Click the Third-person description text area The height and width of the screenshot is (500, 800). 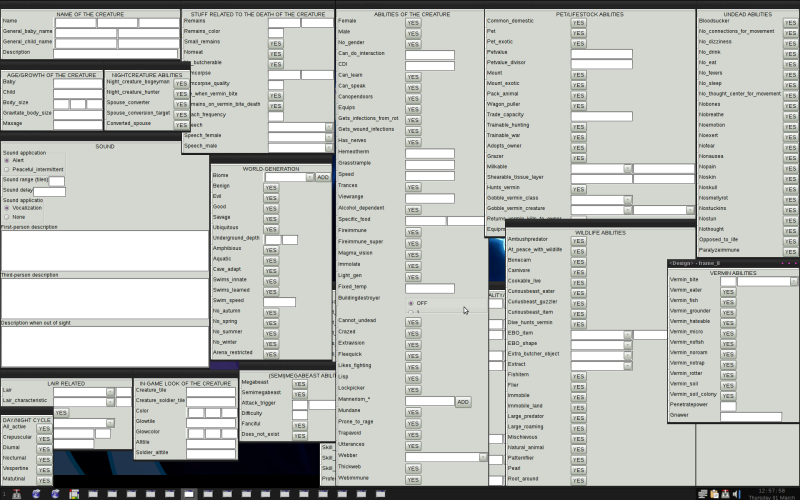point(105,298)
